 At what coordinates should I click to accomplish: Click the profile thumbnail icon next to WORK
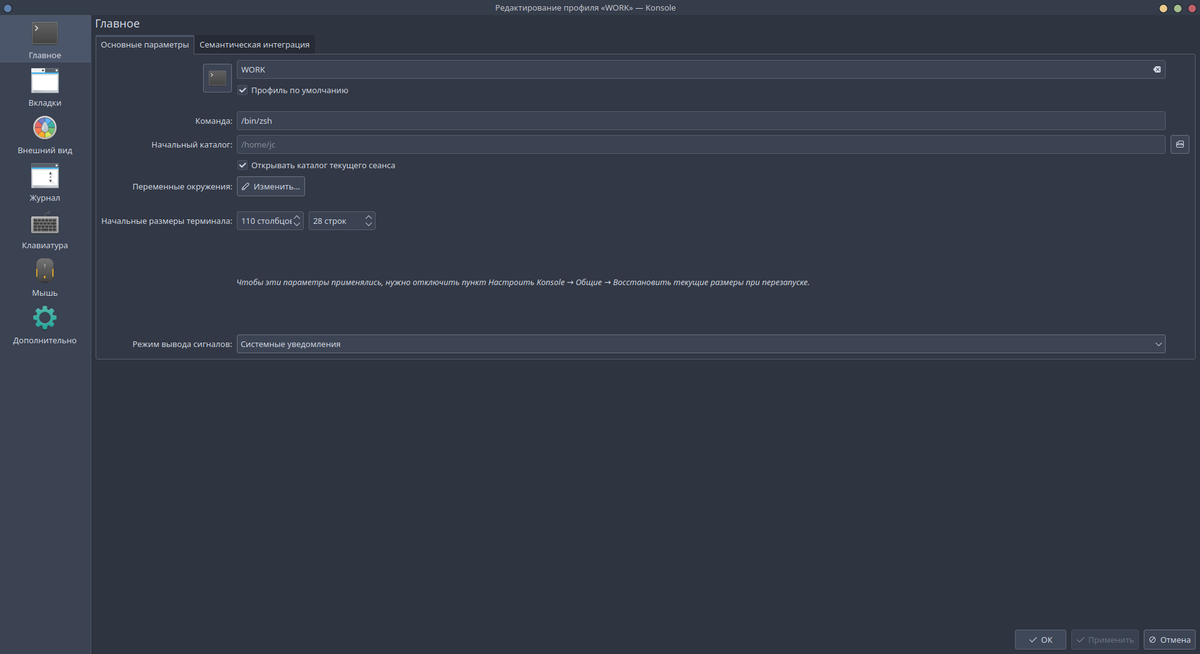coord(217,77)
